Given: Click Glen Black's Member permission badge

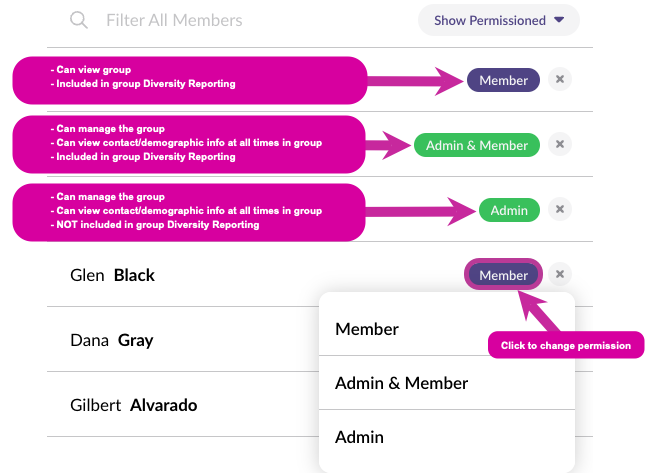Looking at the screenshot, I should click(503, 275).
